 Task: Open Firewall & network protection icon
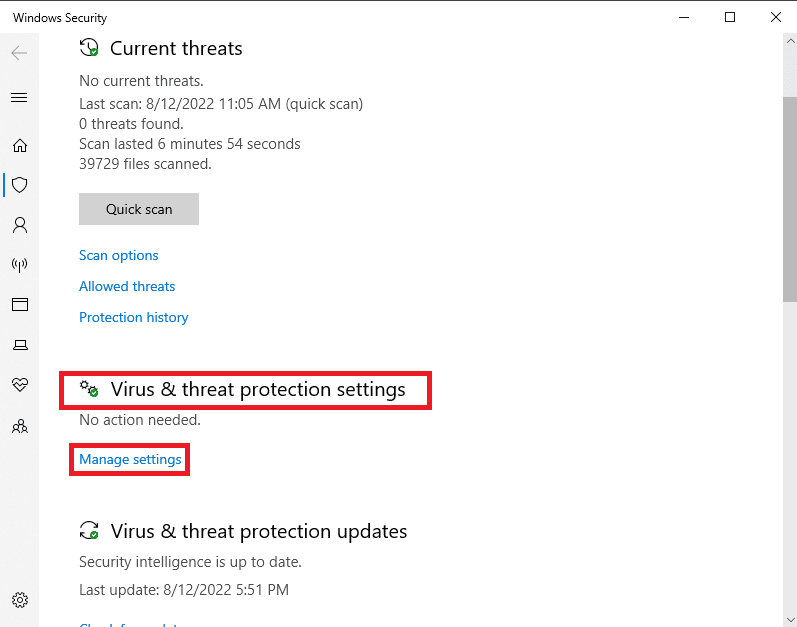tap(20, 264)
